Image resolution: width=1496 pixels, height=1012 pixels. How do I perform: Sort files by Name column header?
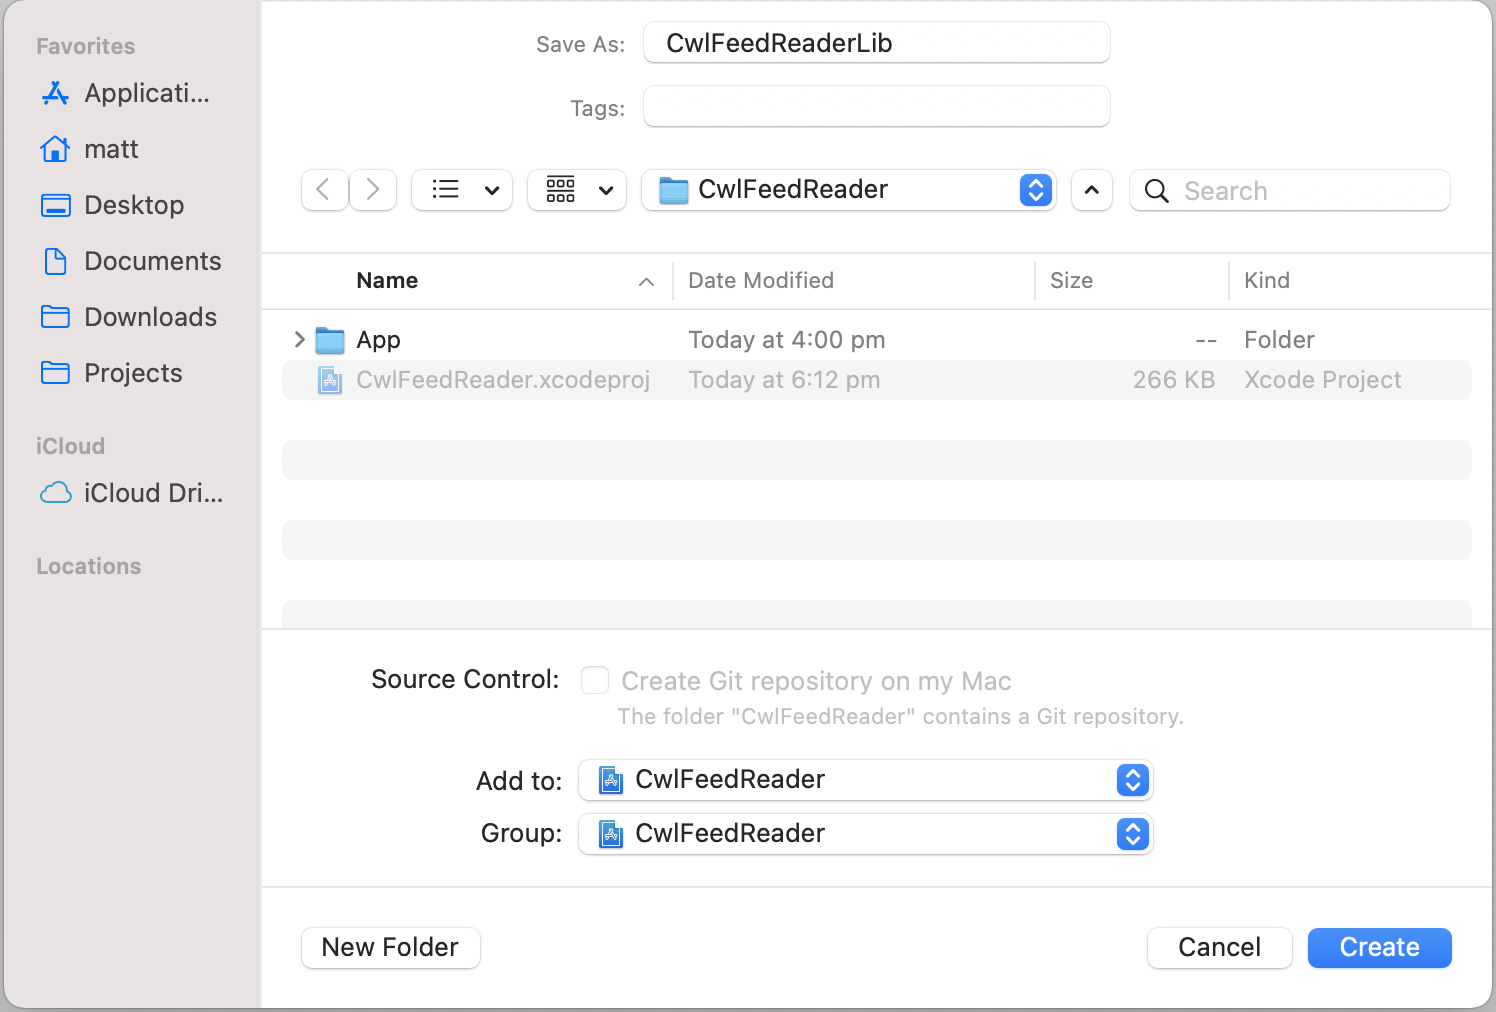click(x=387, y=281)
